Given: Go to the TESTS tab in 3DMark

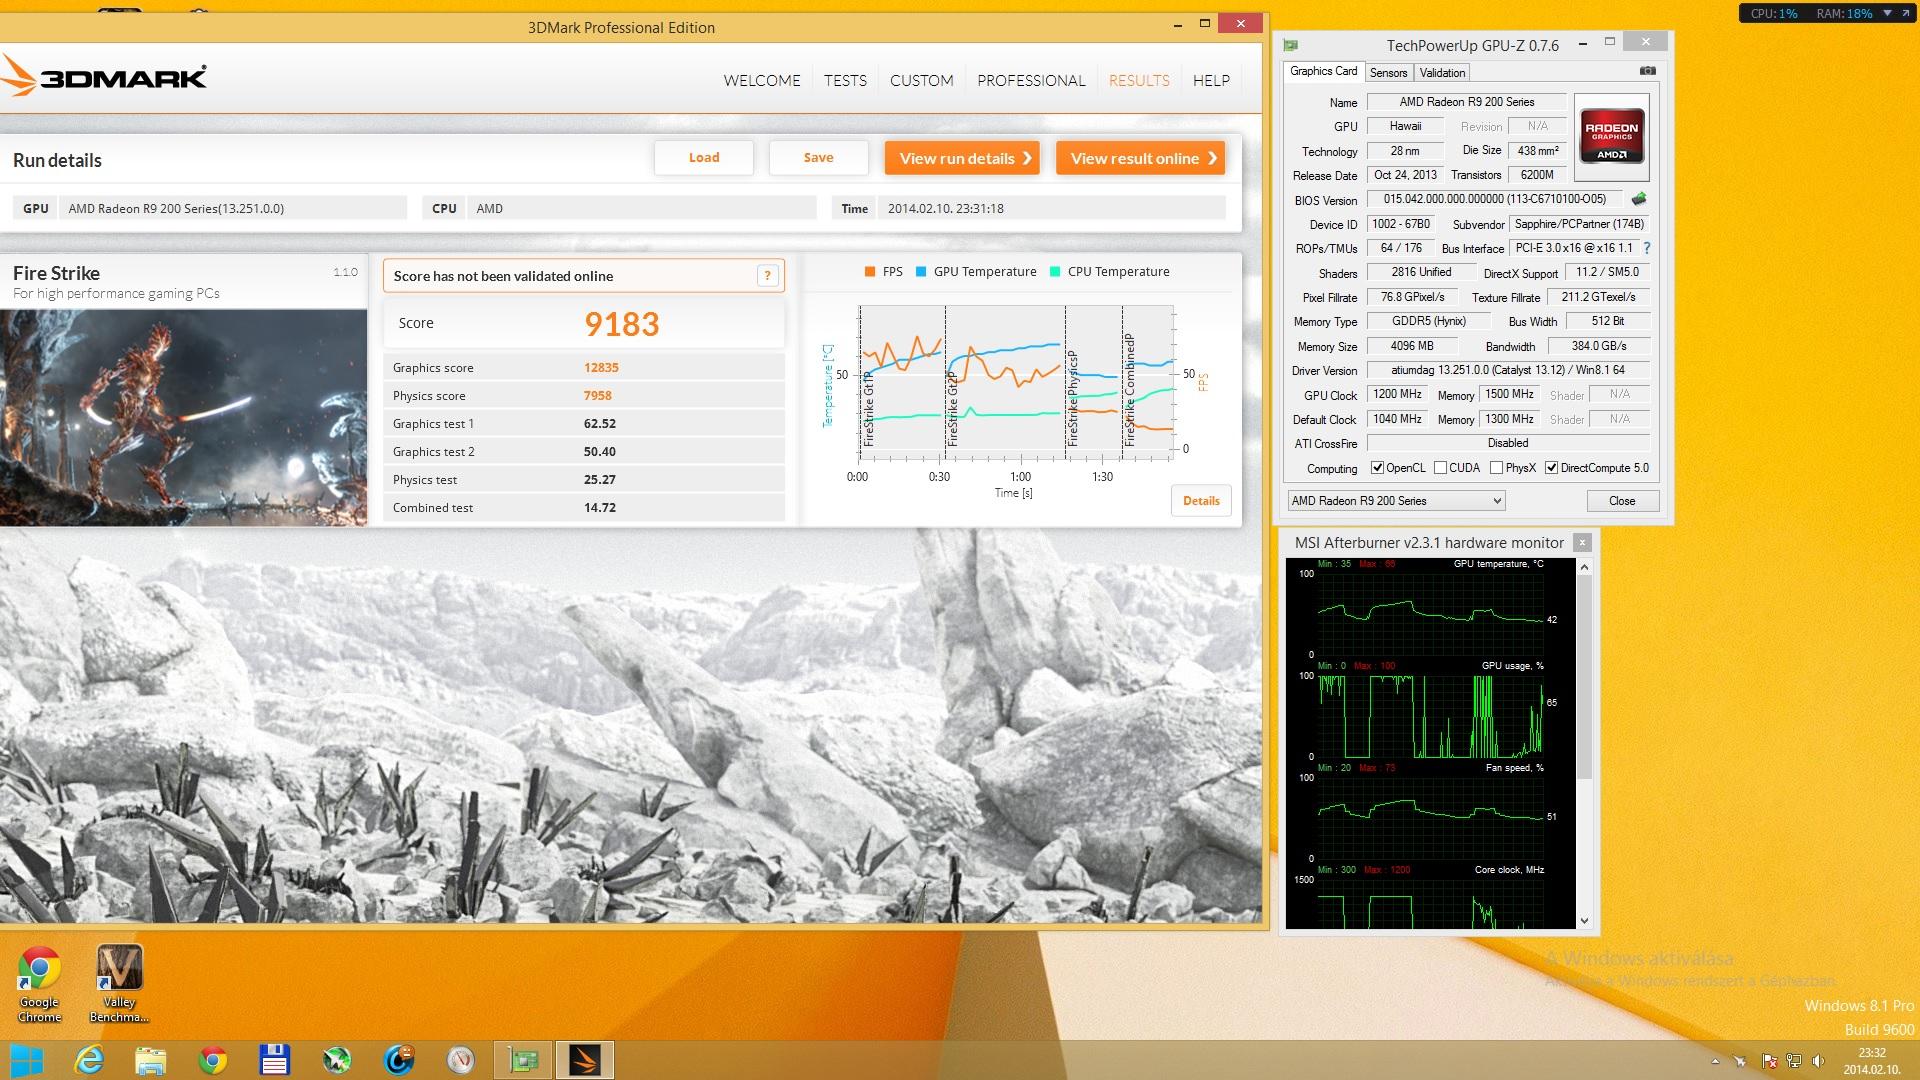Looking at the screenshot, I should click(x=845, y=80).
